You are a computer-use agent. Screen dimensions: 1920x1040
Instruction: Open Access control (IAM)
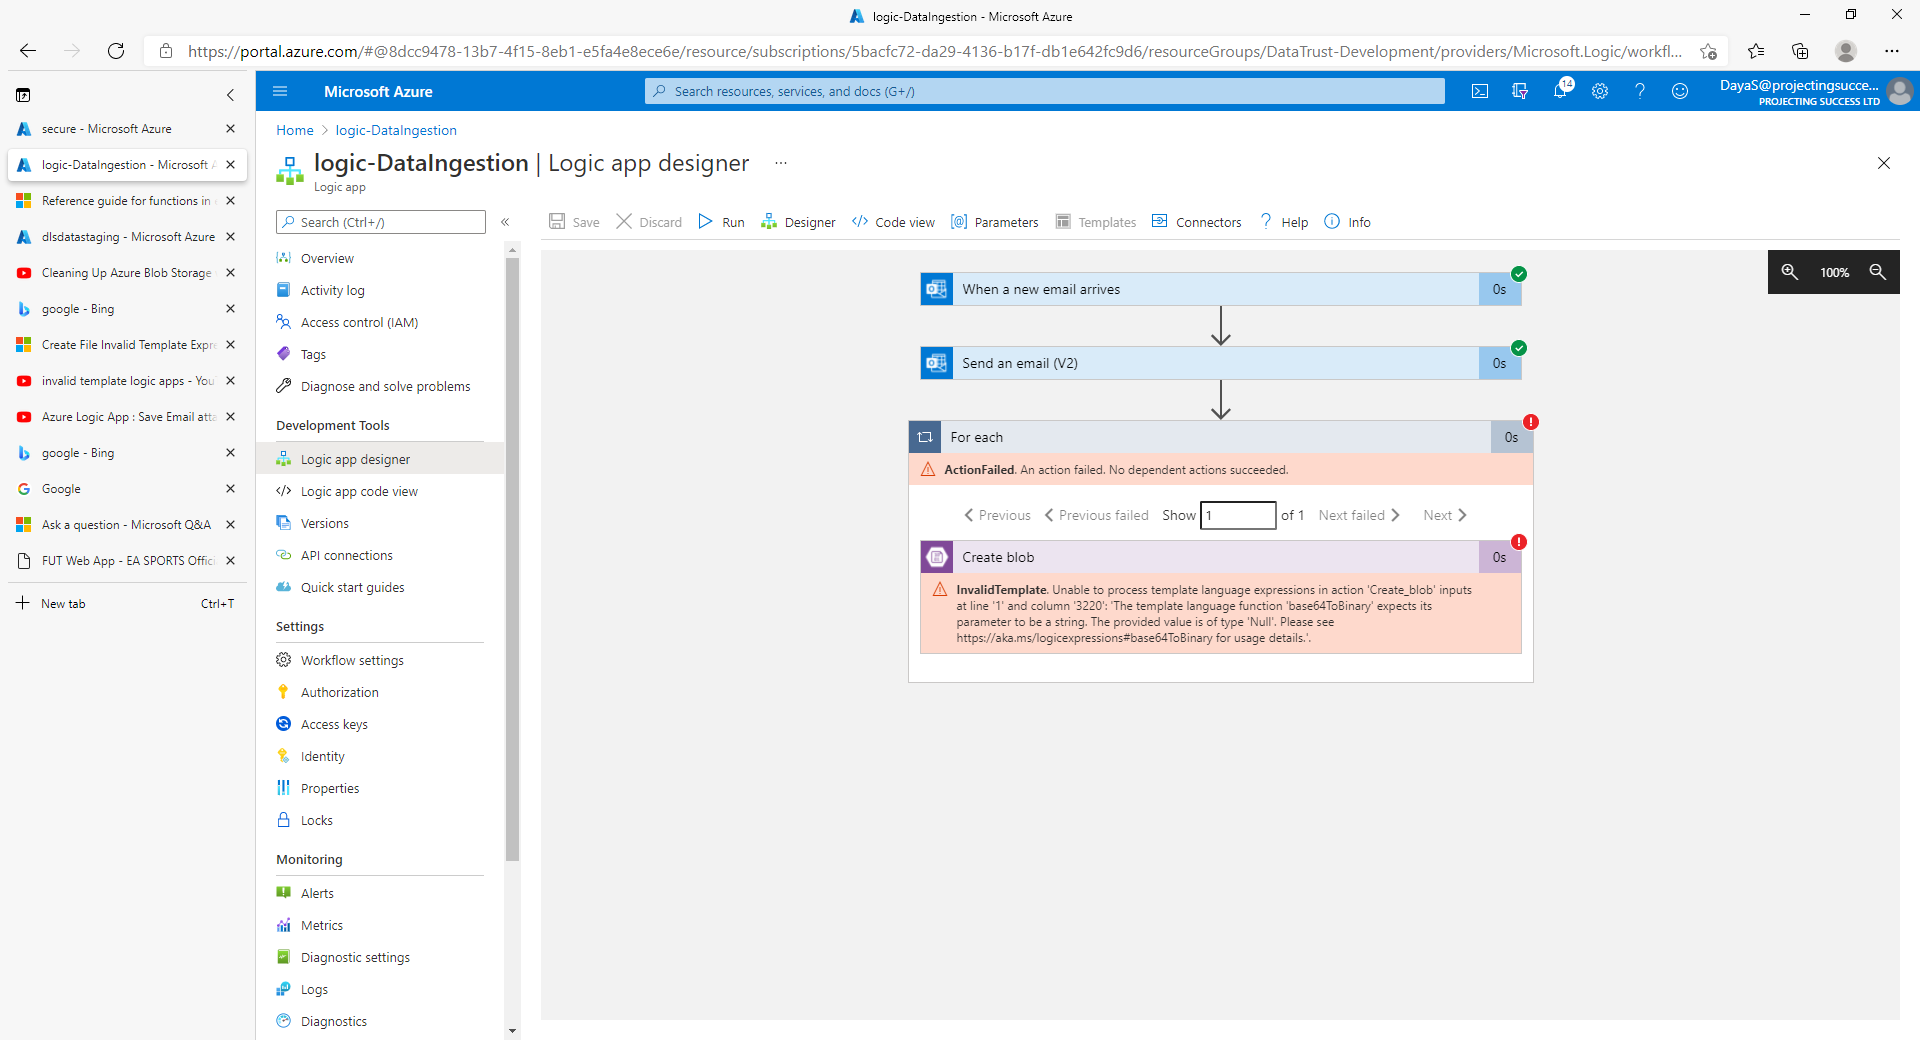[x=380, y=322]
